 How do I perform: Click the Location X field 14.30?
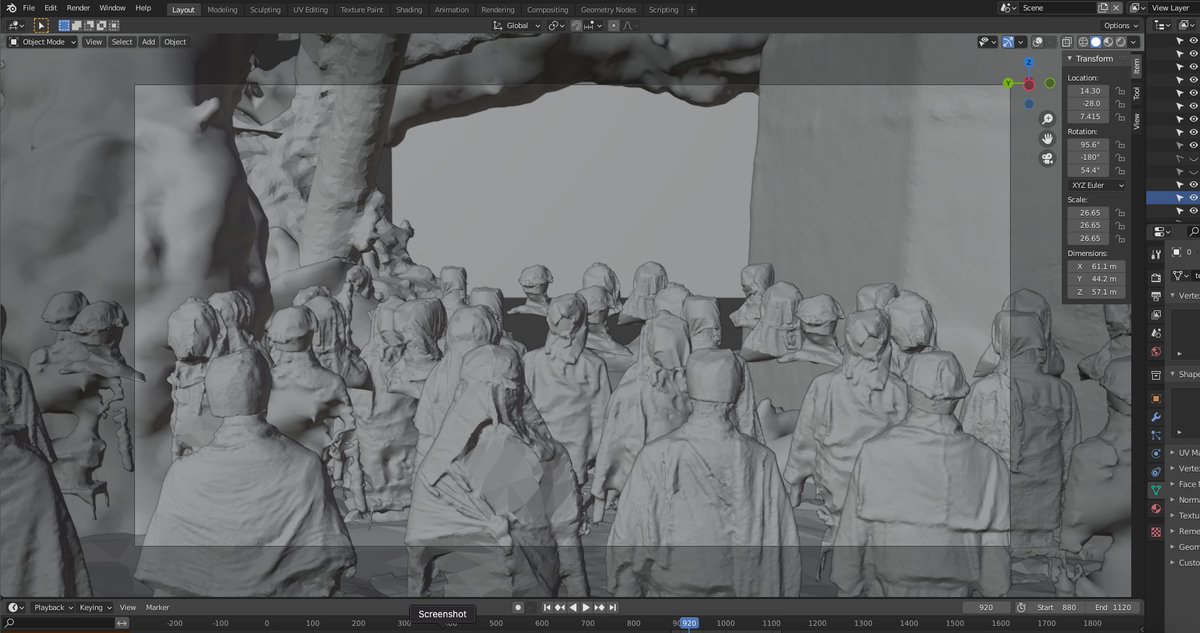point(1090,91)
